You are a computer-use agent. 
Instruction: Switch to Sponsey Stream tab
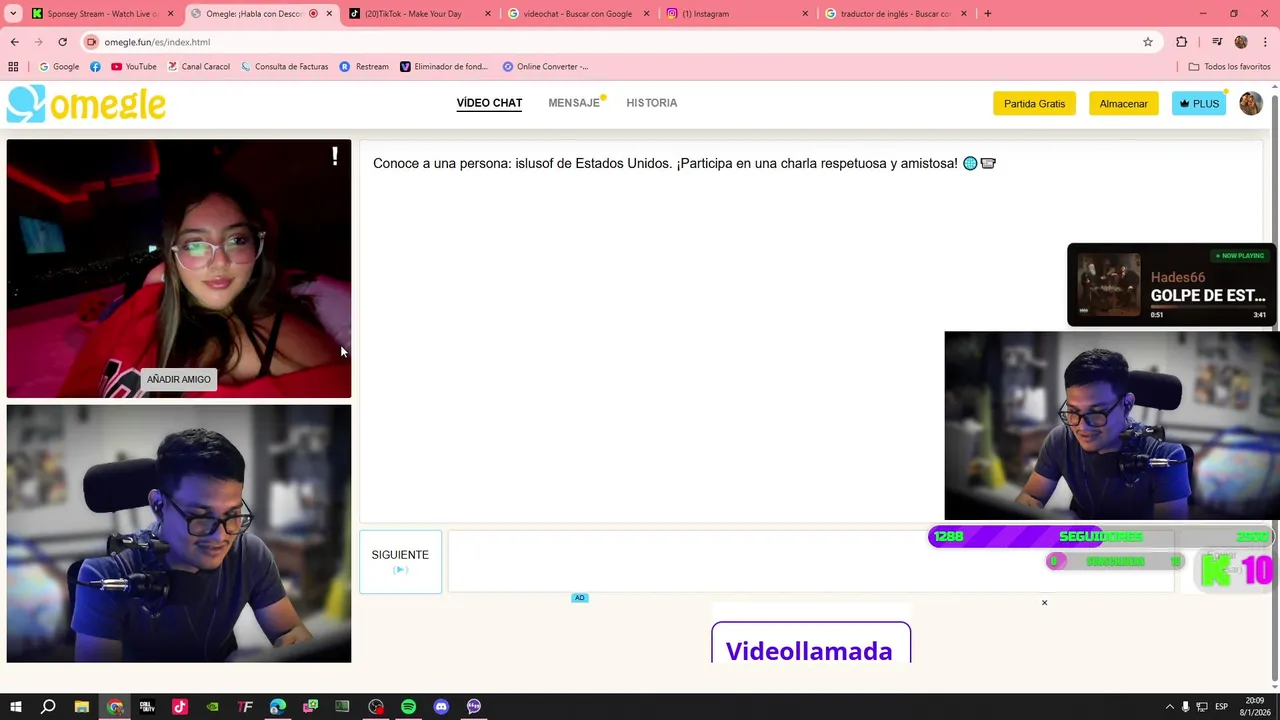[x=102, y=14]
